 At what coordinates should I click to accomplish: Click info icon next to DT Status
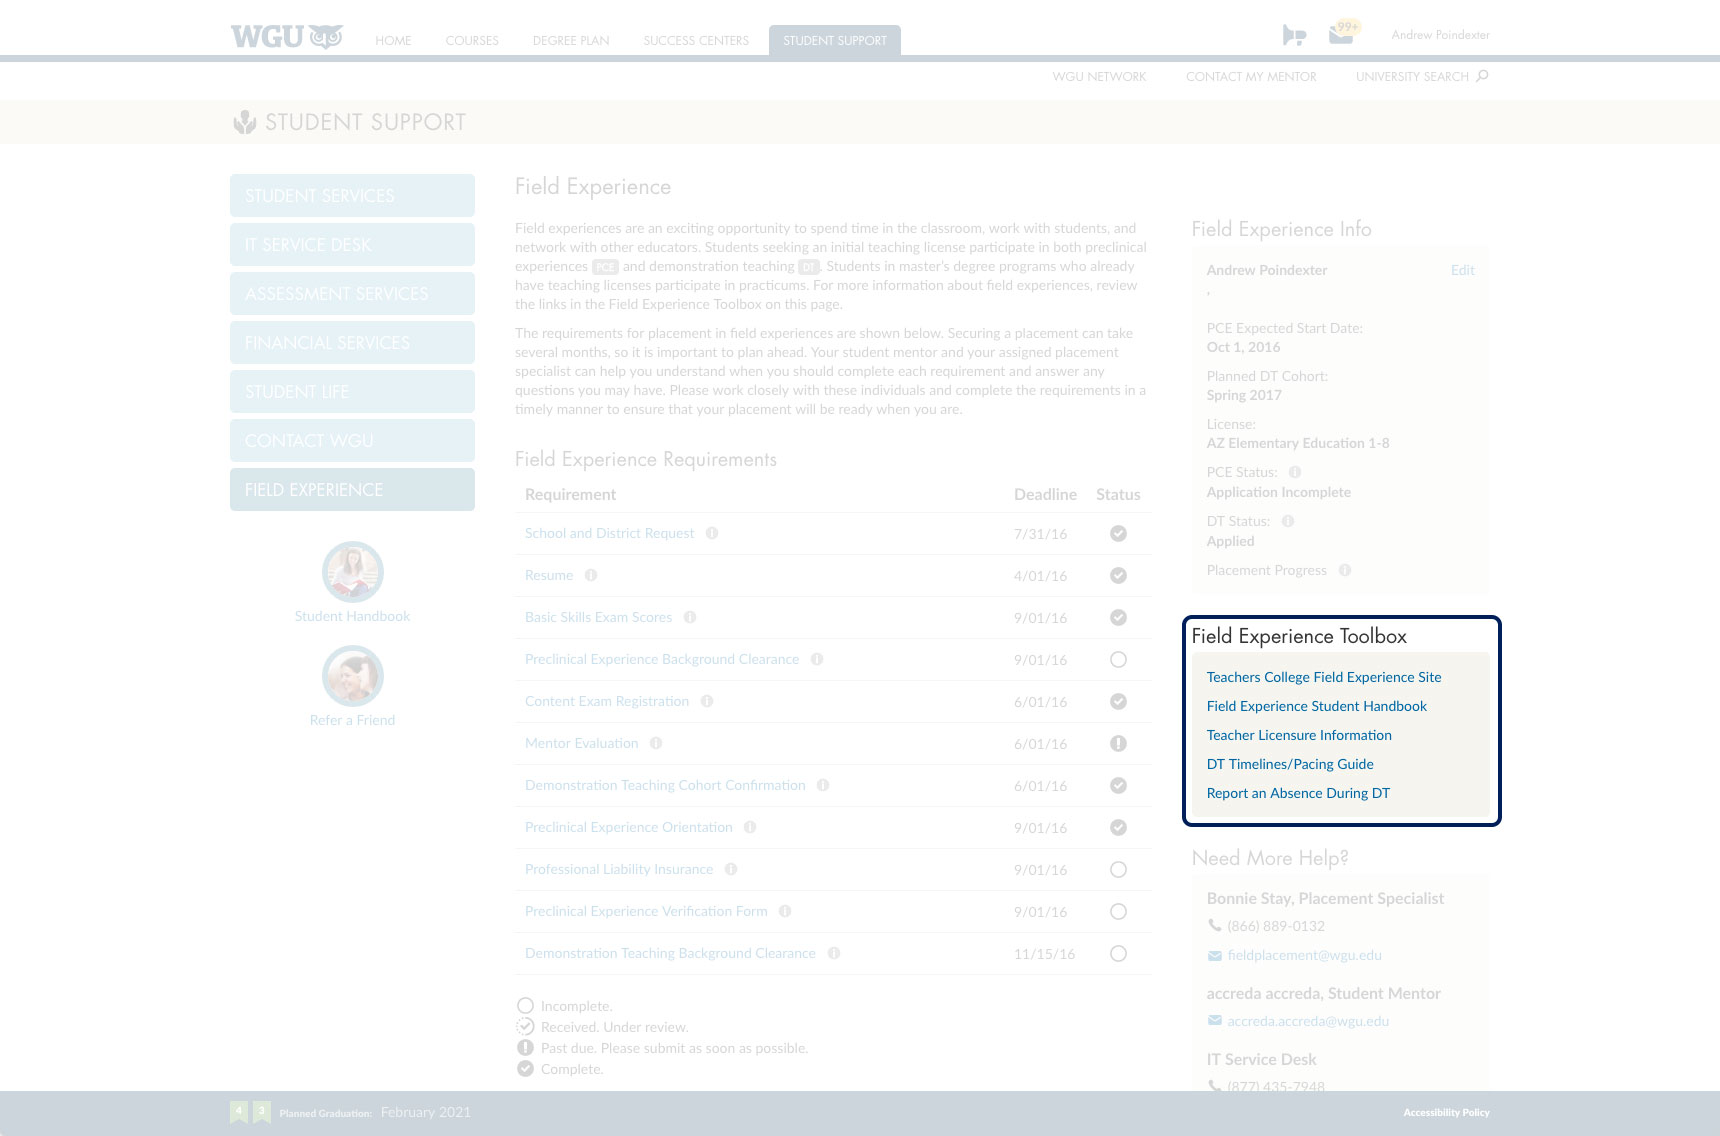tap(1288, 521)
